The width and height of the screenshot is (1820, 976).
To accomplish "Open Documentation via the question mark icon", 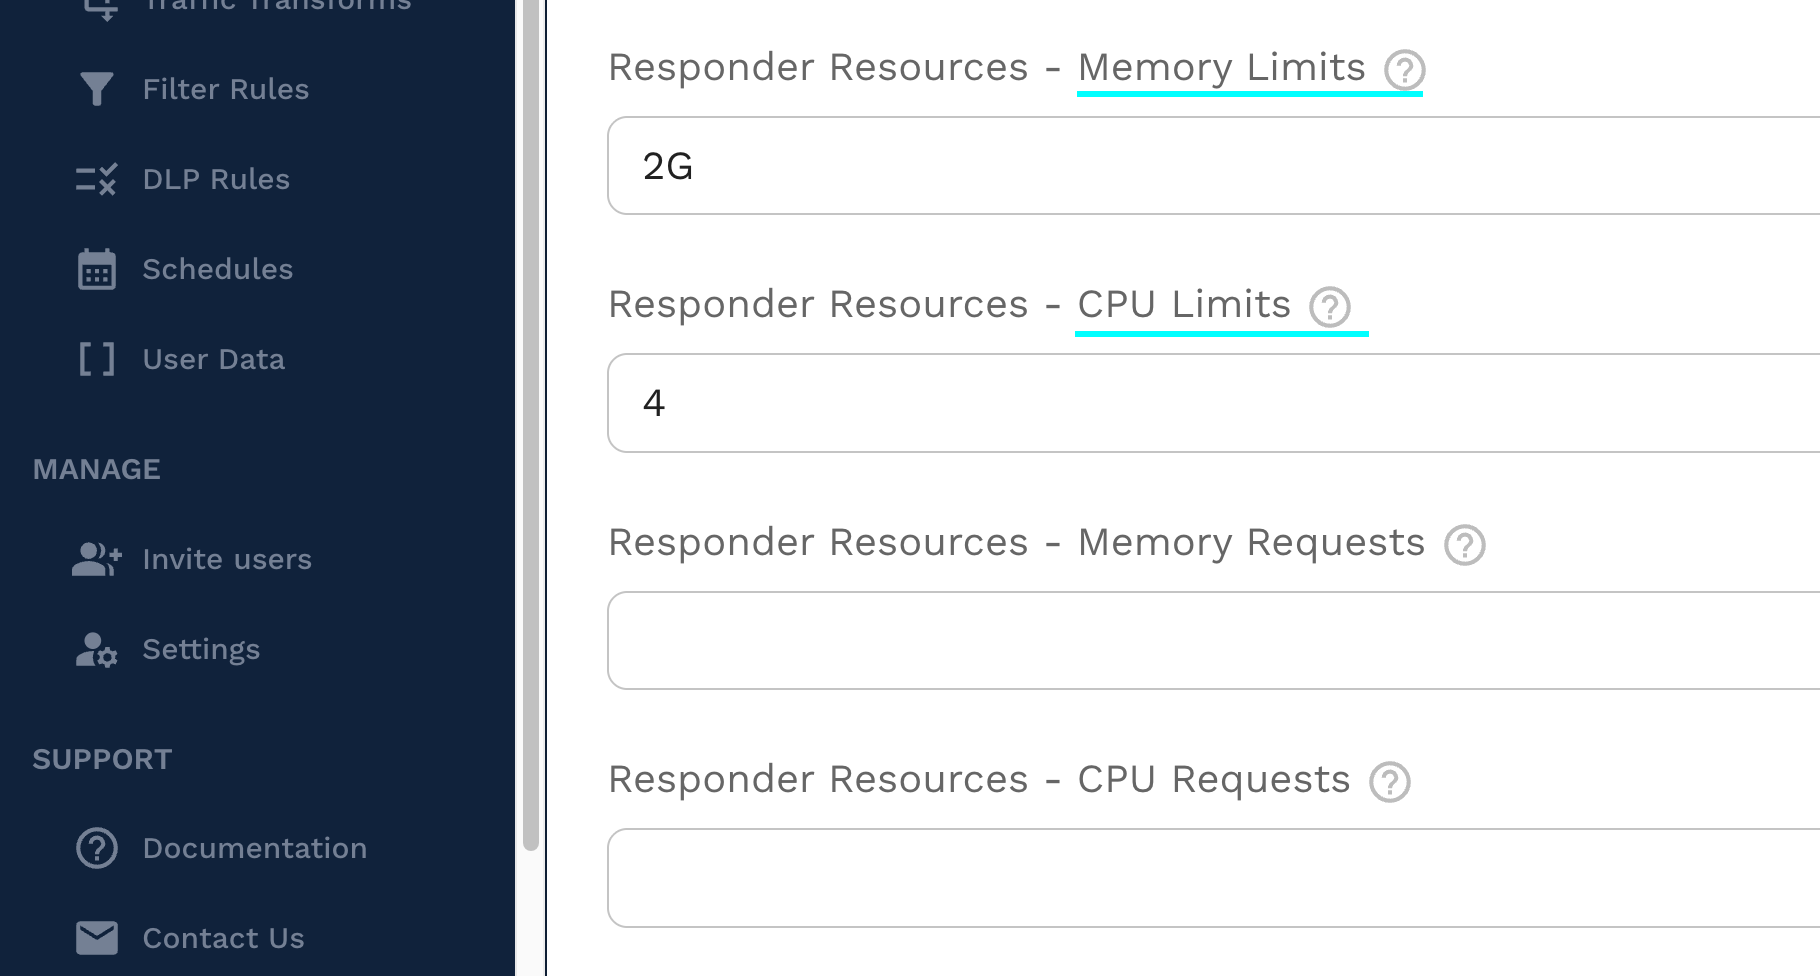I will coord(97,848).
